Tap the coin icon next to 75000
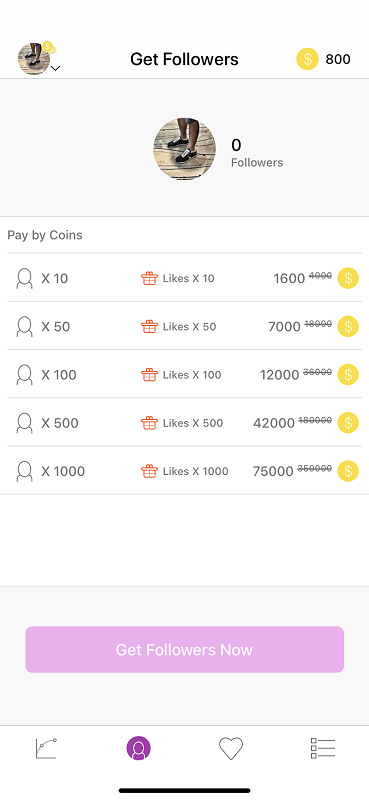The width and height of the screenshot is (369, 800). pyautogui.click(x=348, y=470)
